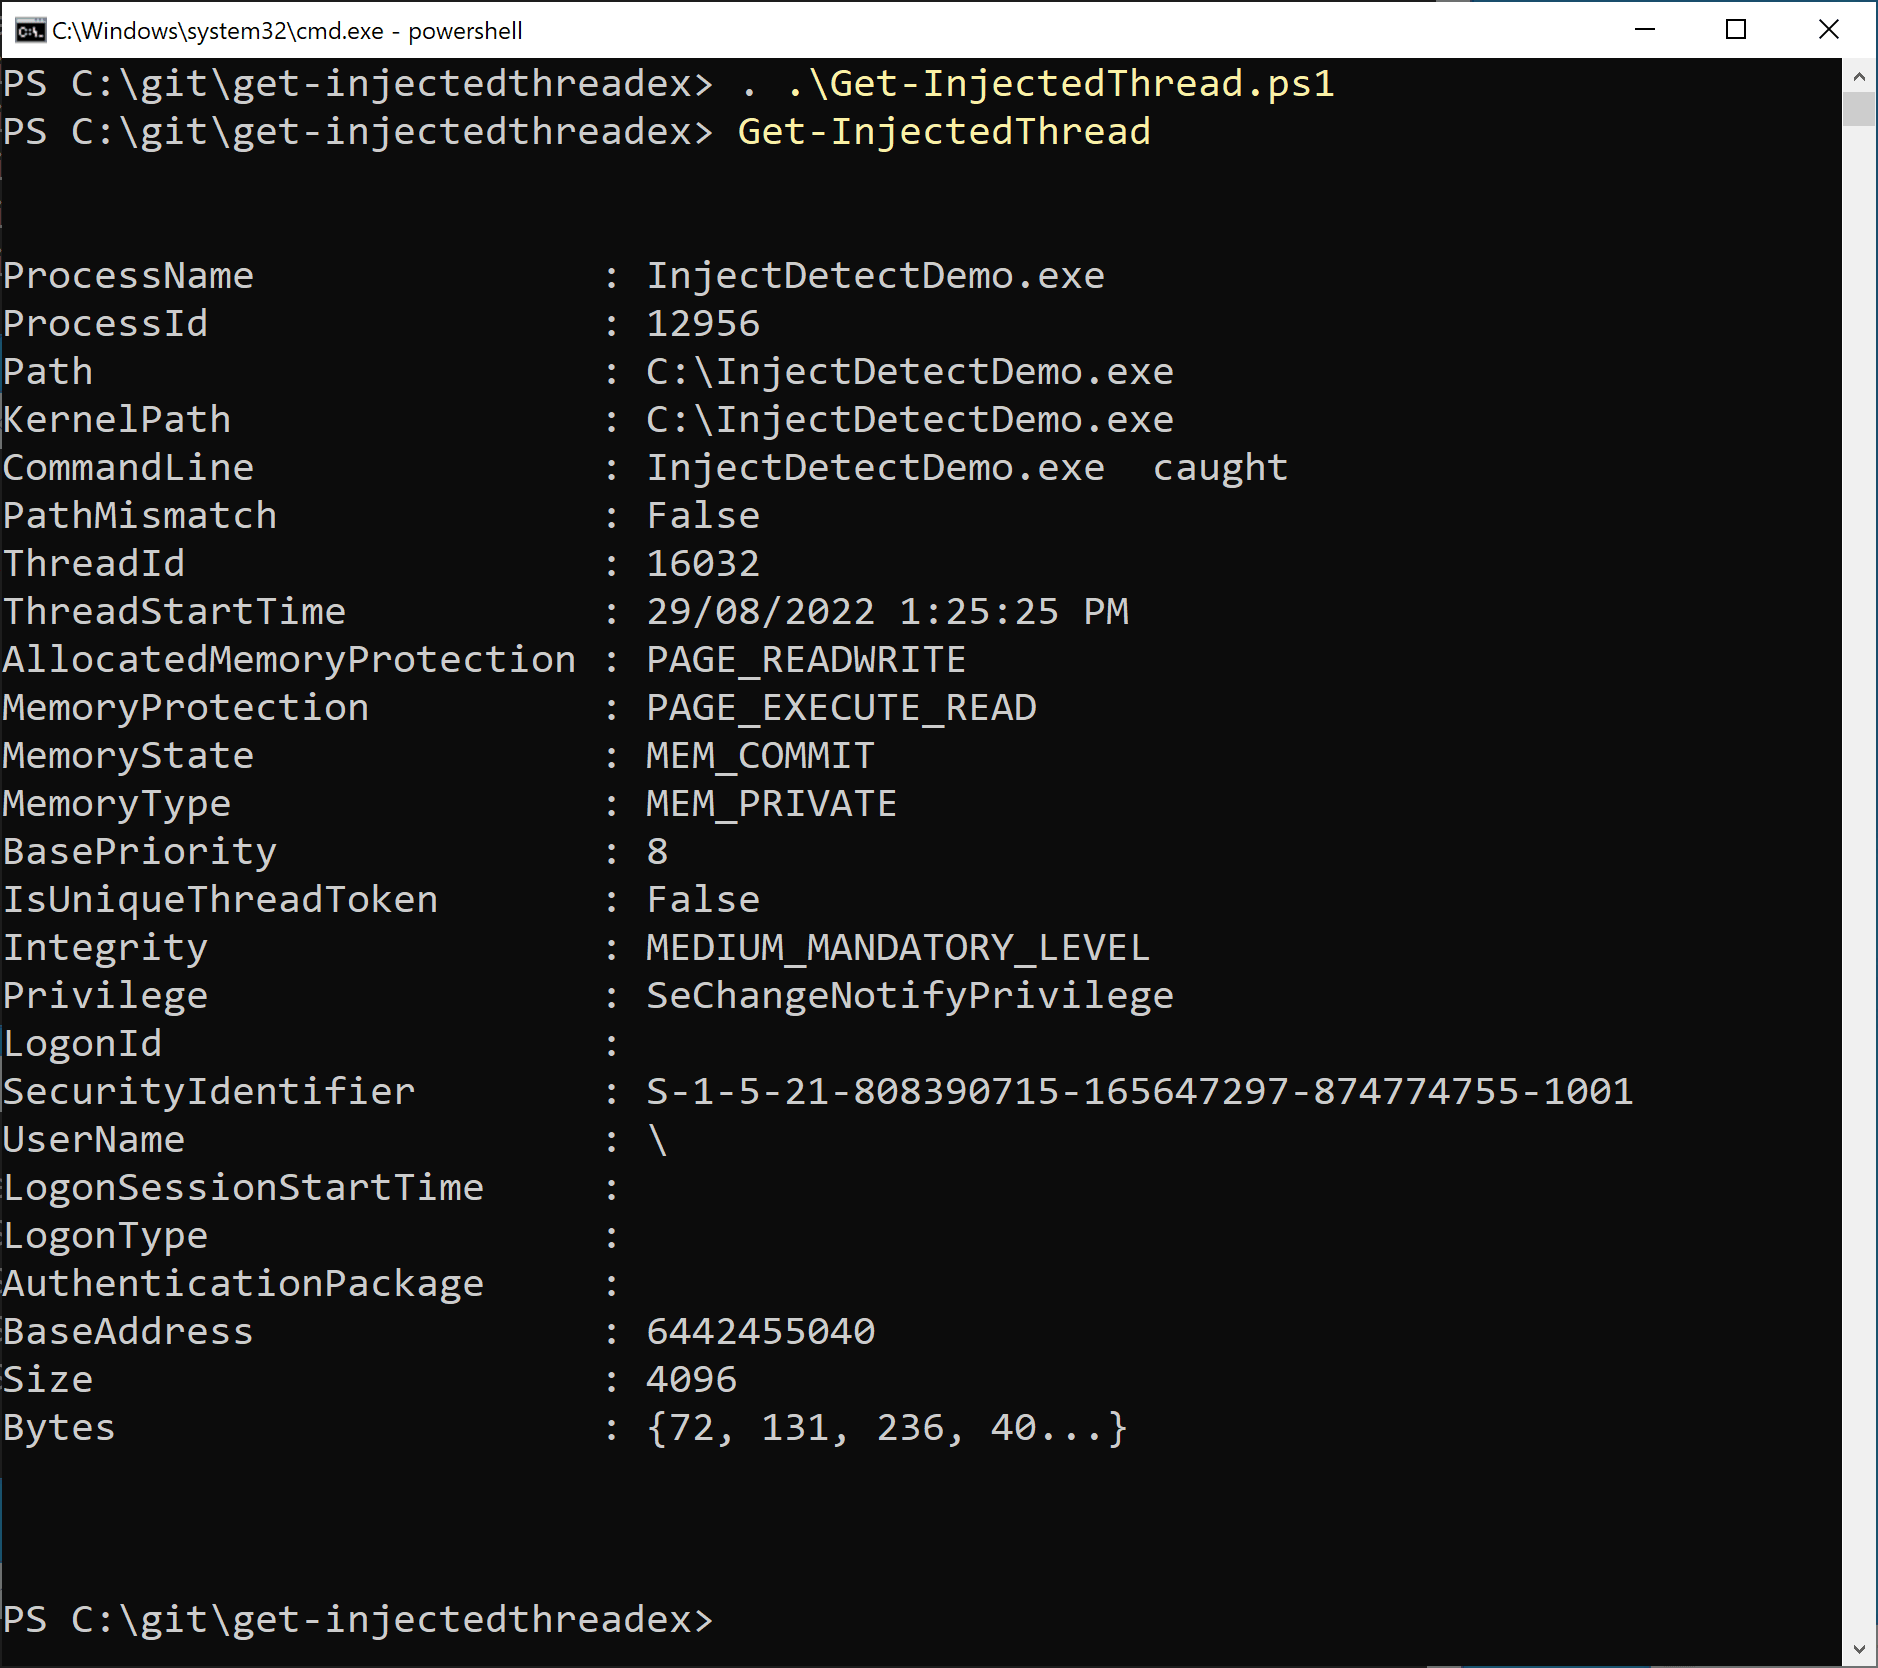The image size is (1878, 1668).
Task: Click the SecurityIdentifier SID value
Action: click(1139, 1091)
